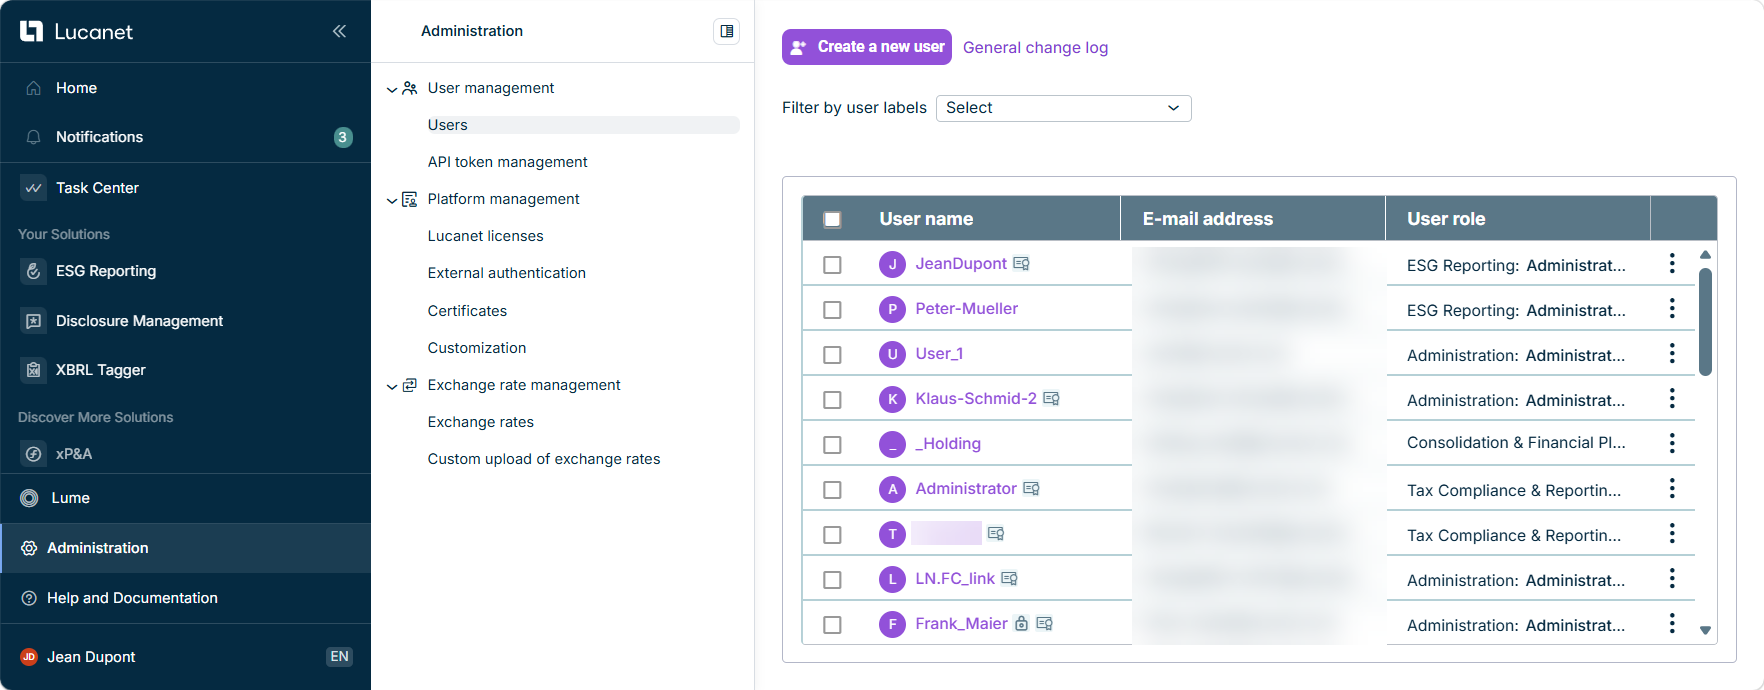Open the Administrator user link
The width and height of the screenshot is (1764, 690).
966,489
